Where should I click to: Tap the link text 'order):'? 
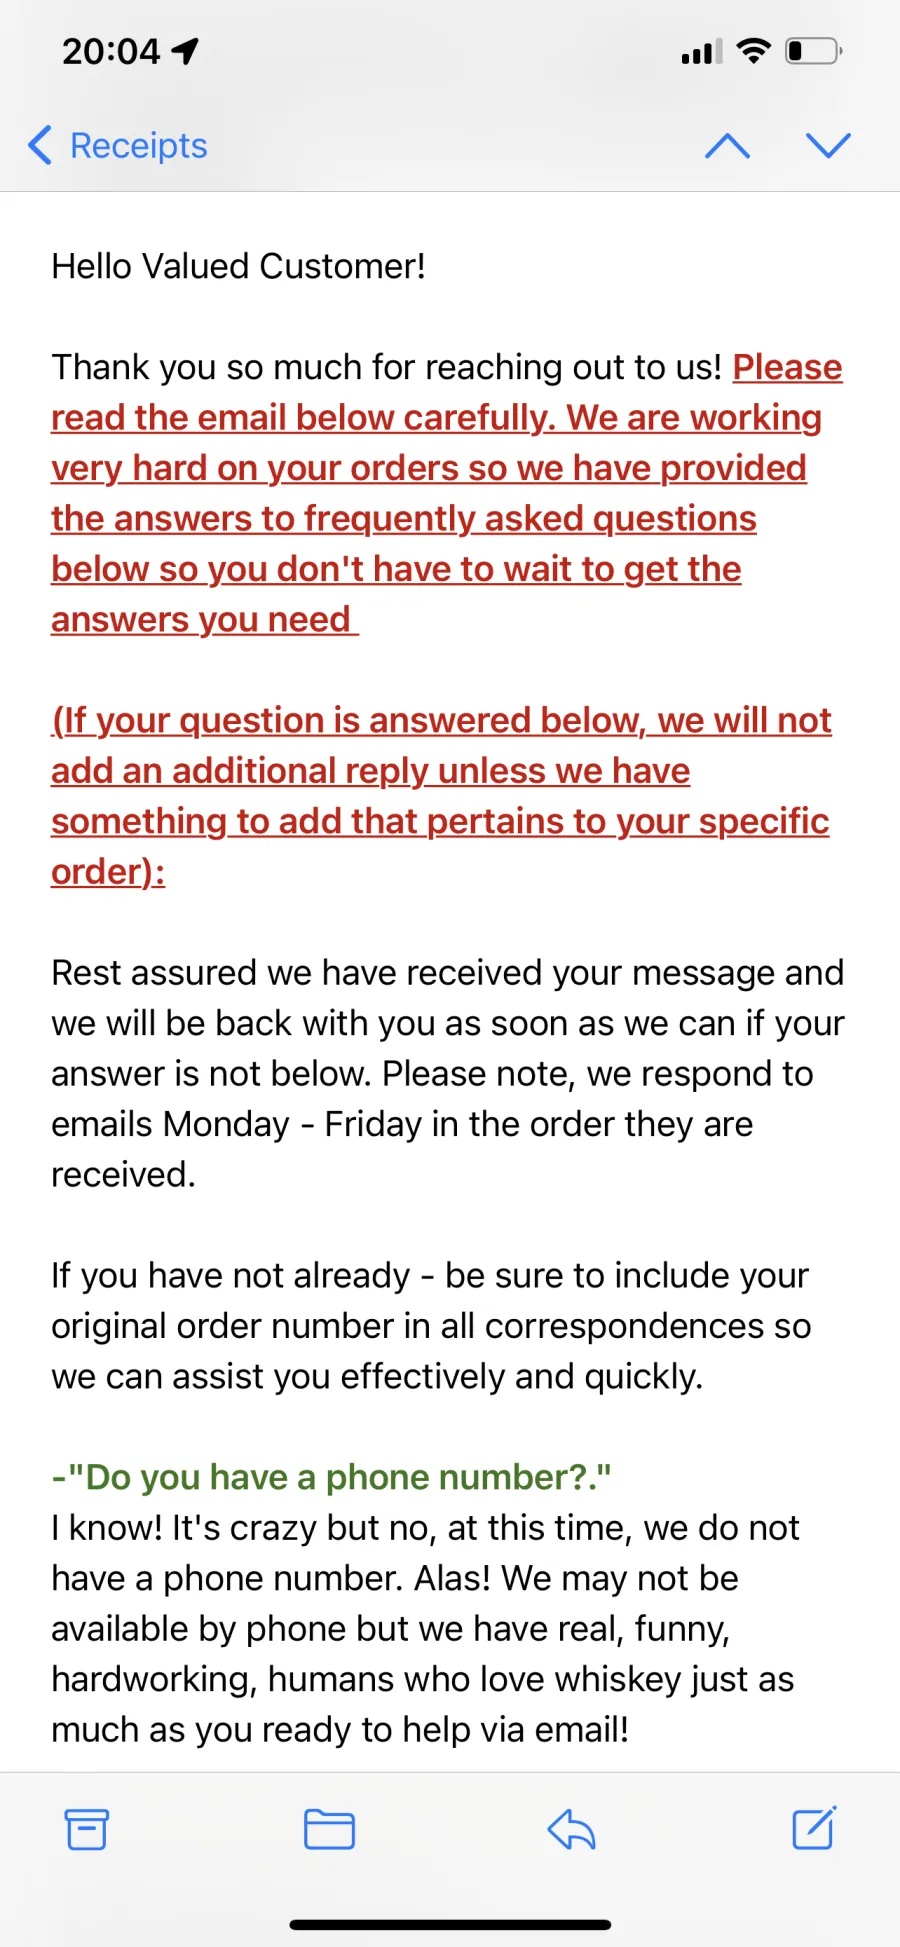[108, 872]
